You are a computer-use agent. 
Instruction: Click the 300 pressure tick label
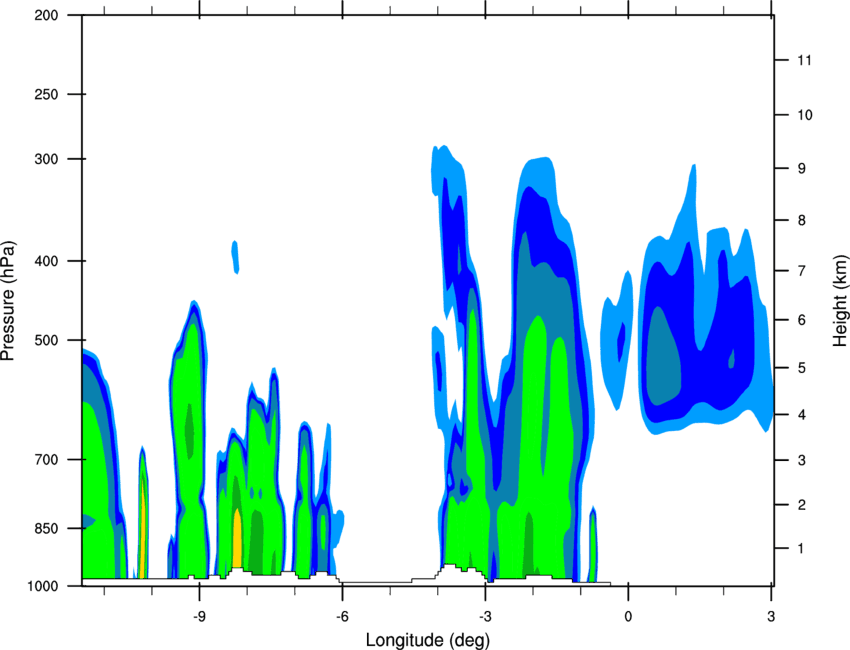pos(46,159)
